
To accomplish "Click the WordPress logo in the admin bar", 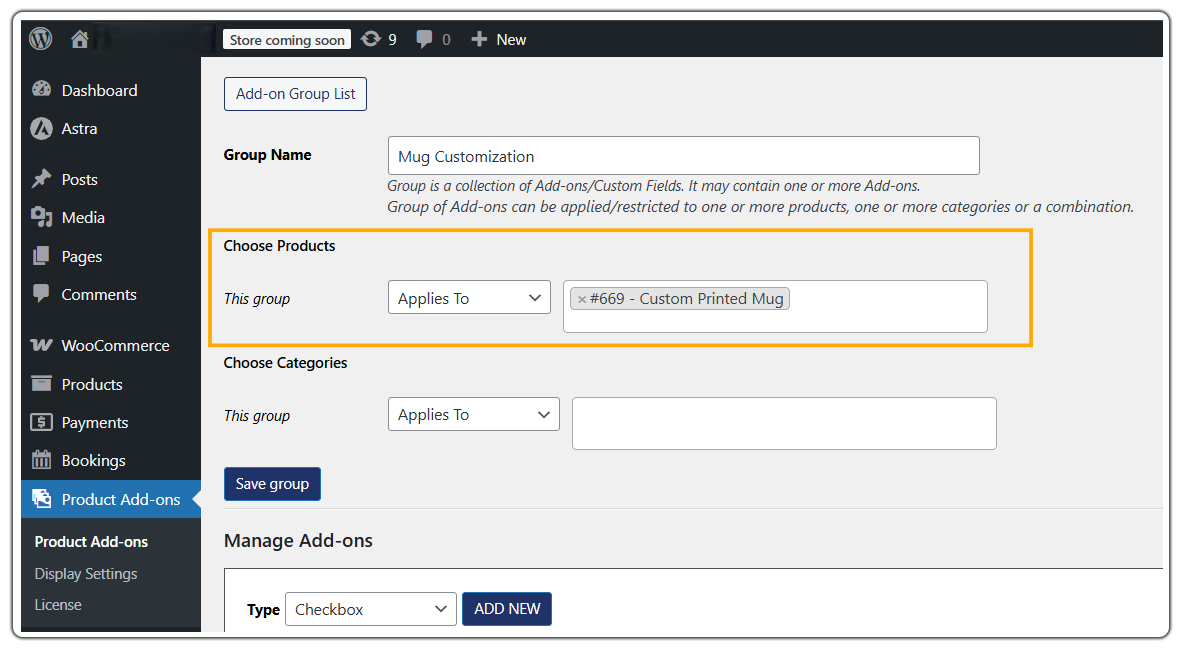I will click(x=40, y=39).
